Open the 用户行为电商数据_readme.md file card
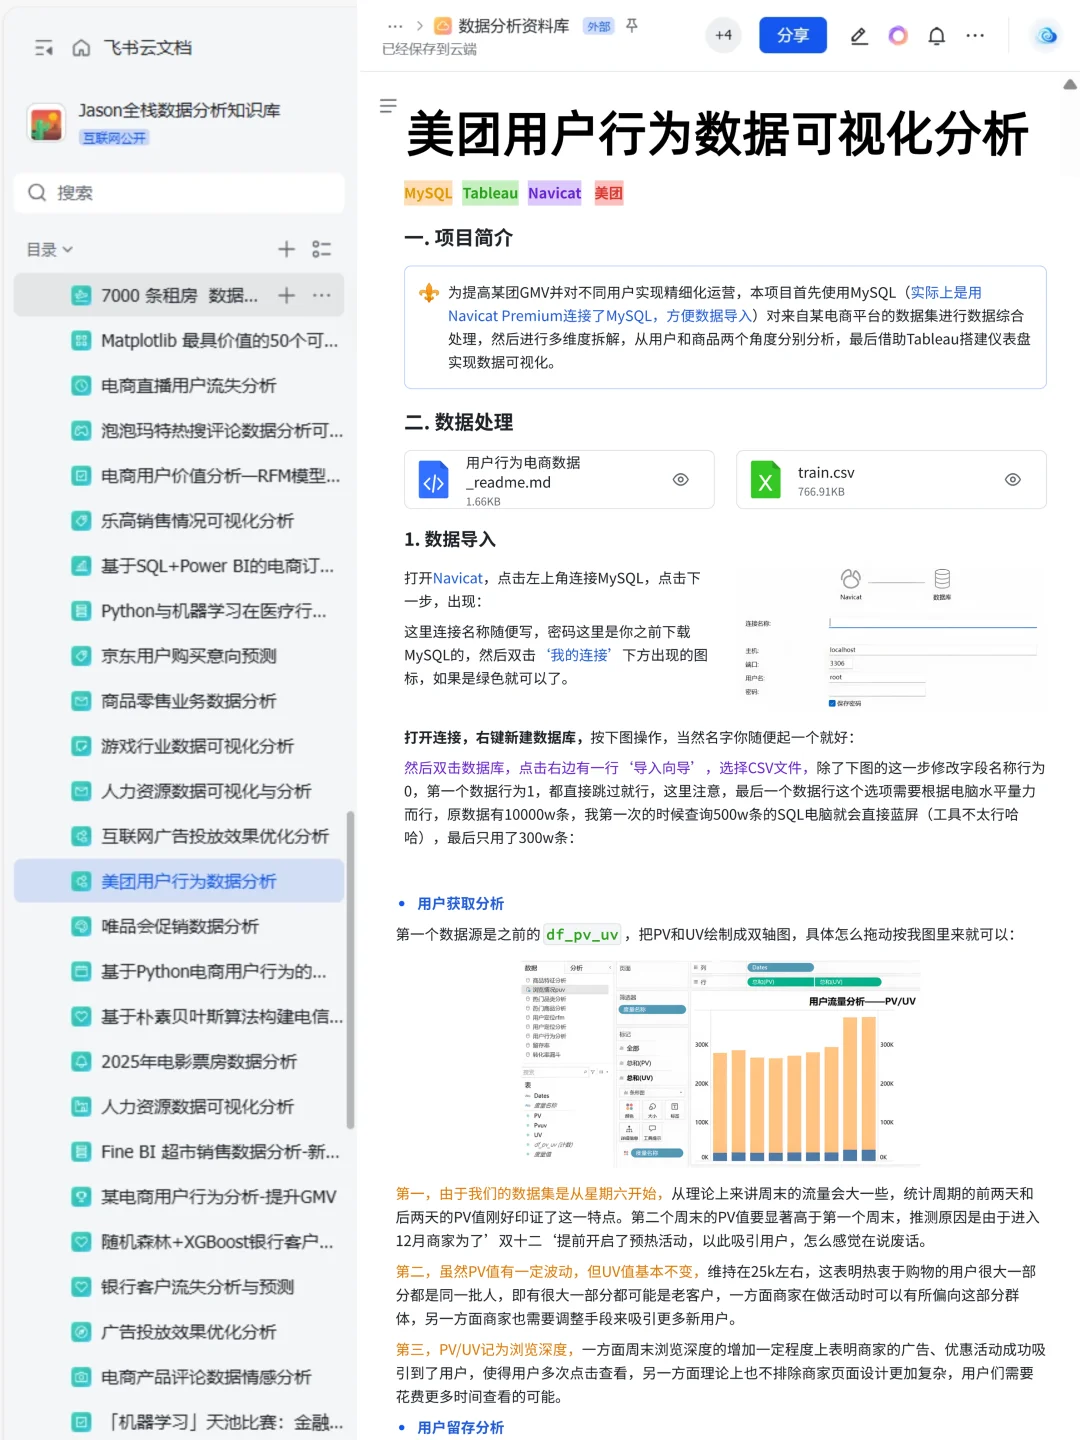This screenshot has width=1080, height=1440. click(x=559, y=480)
